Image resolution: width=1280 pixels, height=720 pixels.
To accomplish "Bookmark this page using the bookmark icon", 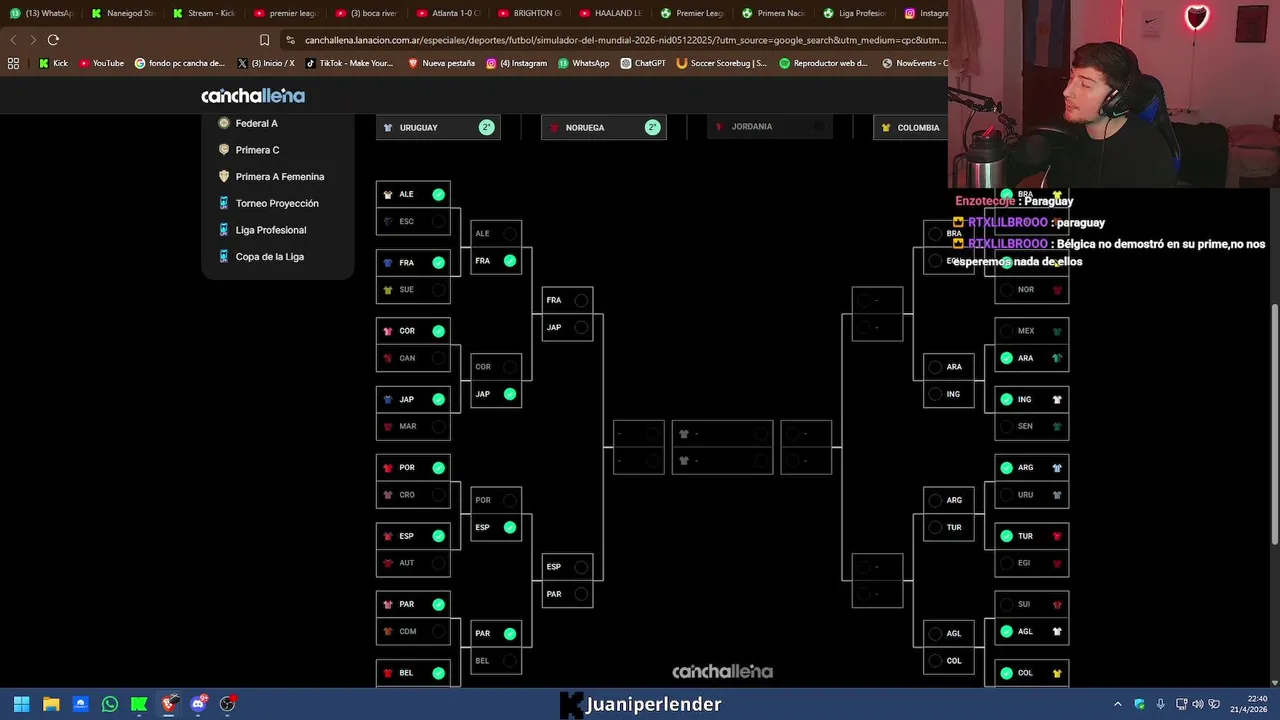I will (264, 40).
